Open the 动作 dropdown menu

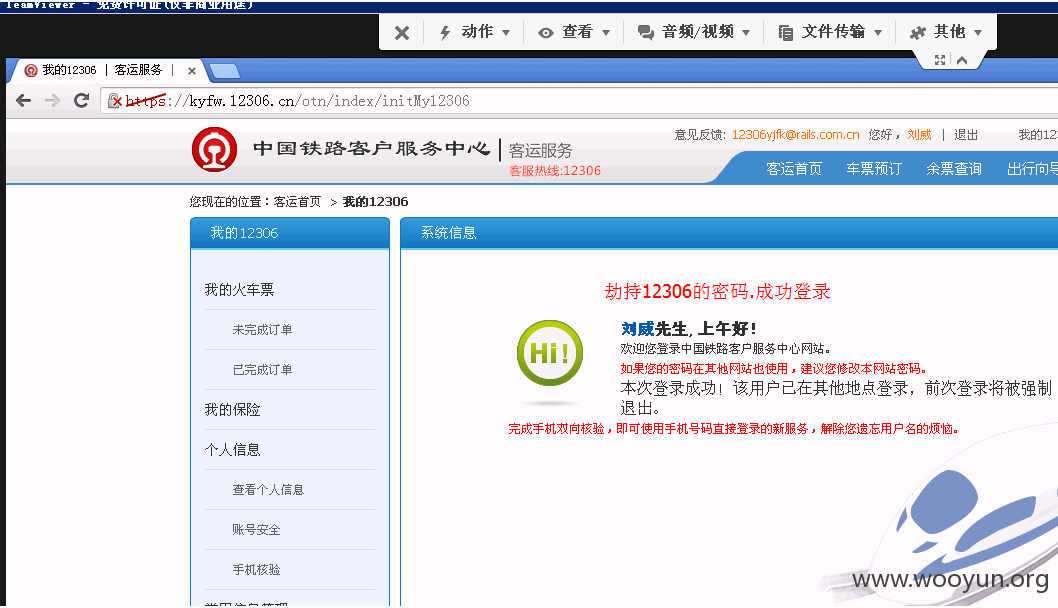click(485, 32)
